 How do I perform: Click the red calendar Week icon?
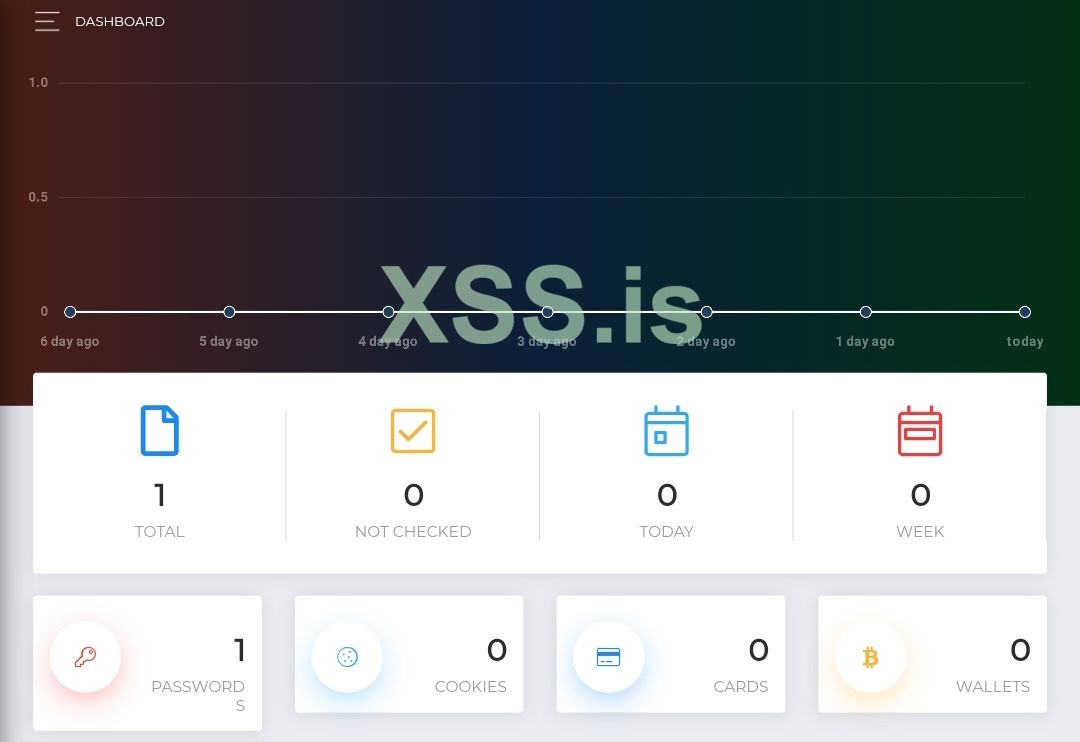pos(920,431)
